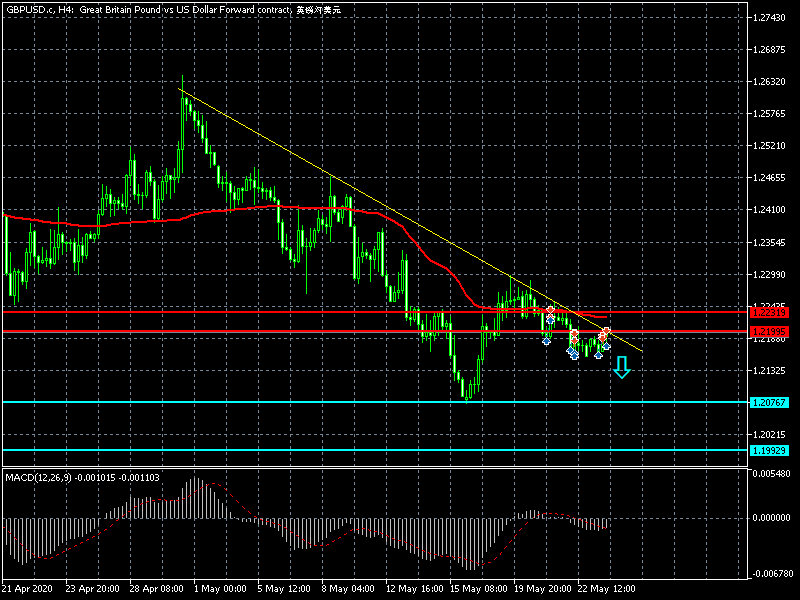
Task: Click the red 1.22319 price label
Action: [x=769, y=312]
